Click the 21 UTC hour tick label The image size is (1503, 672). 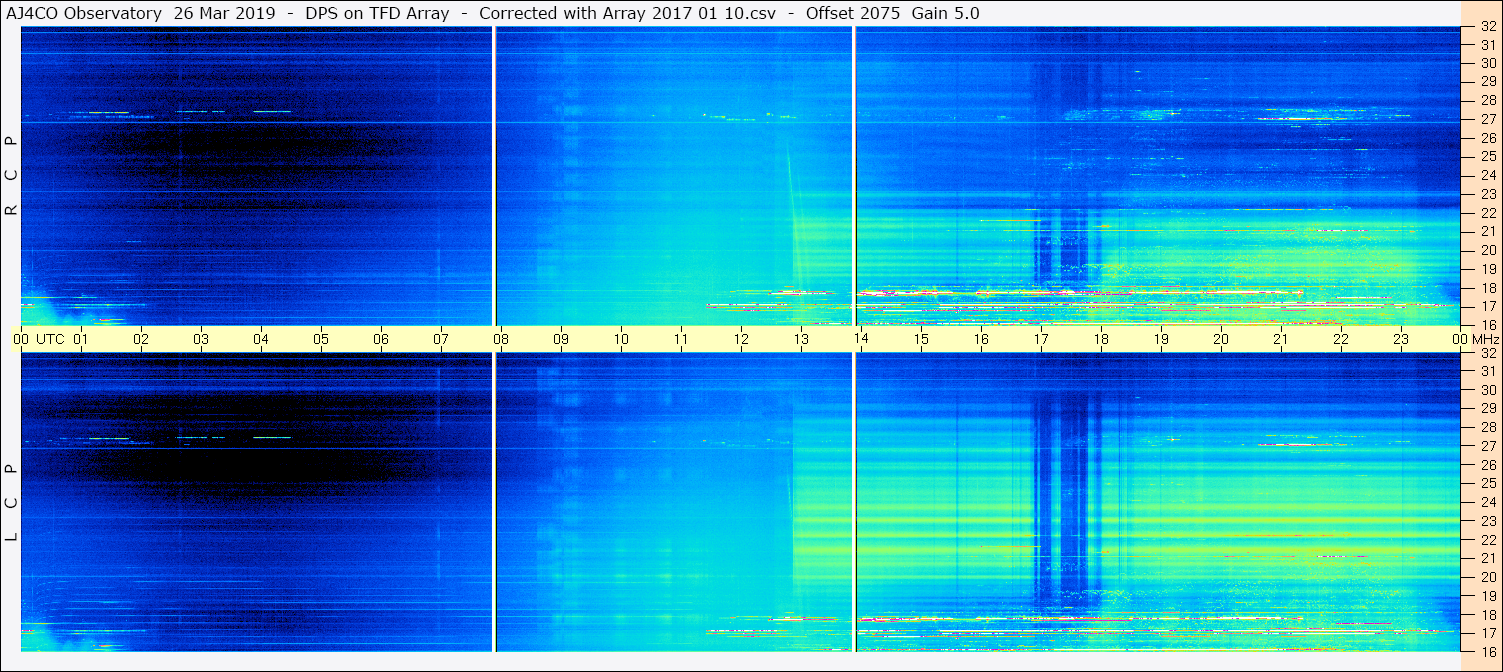(1281, 339)
